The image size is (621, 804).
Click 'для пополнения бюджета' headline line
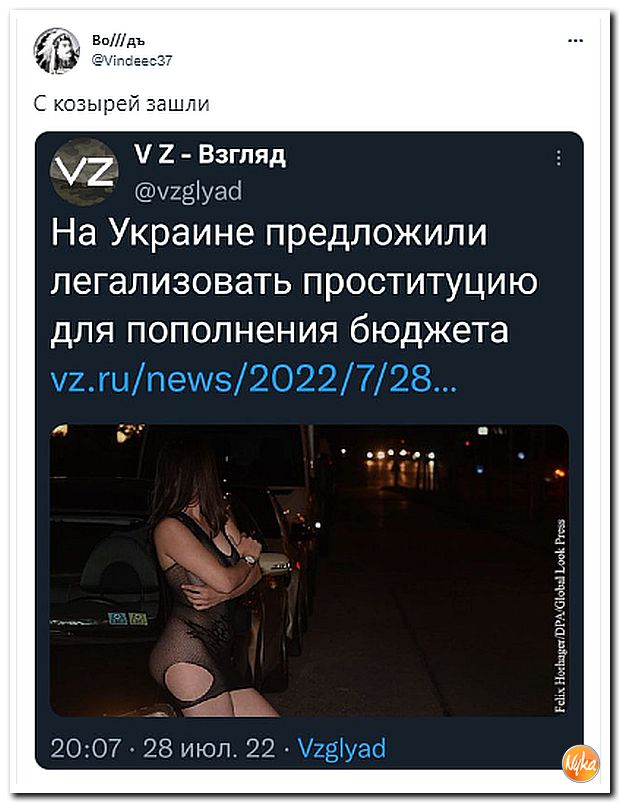click(x=279, y=330)
